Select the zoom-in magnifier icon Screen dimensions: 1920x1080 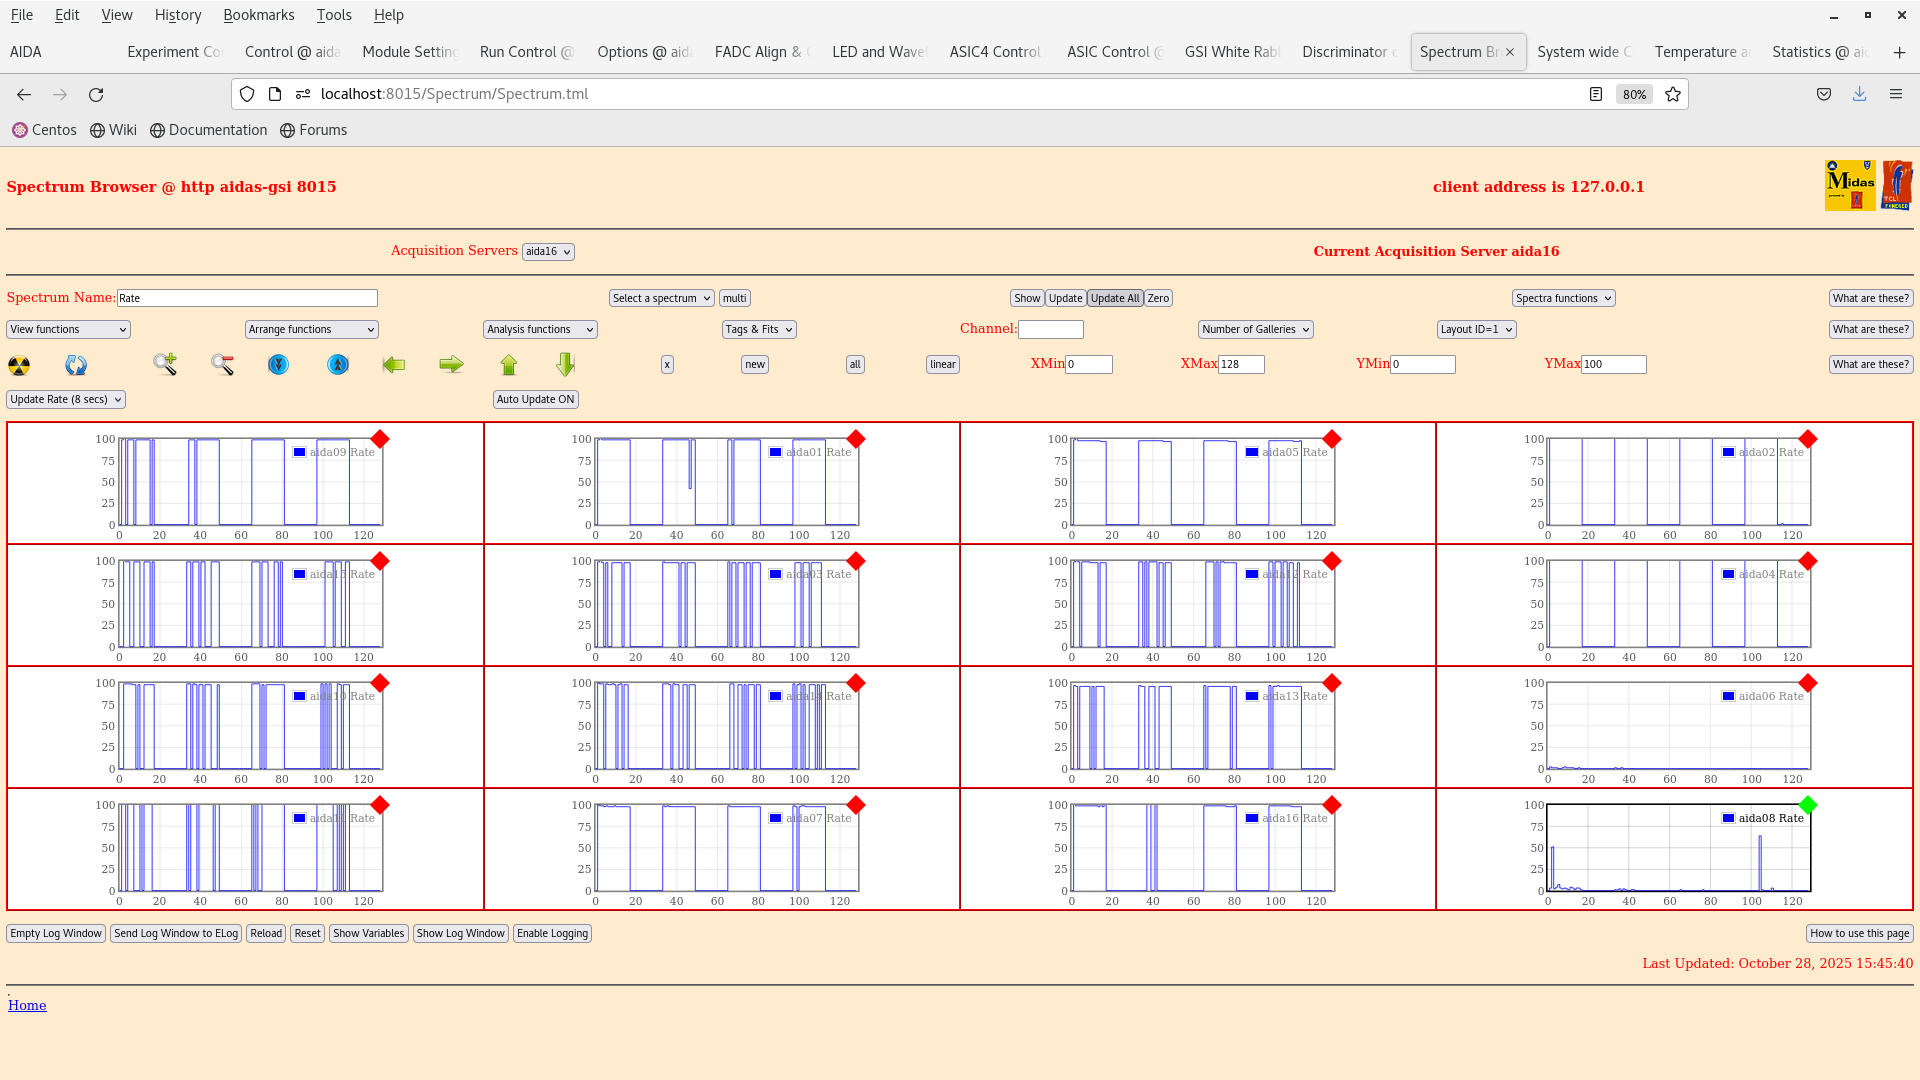pos(165,365)
